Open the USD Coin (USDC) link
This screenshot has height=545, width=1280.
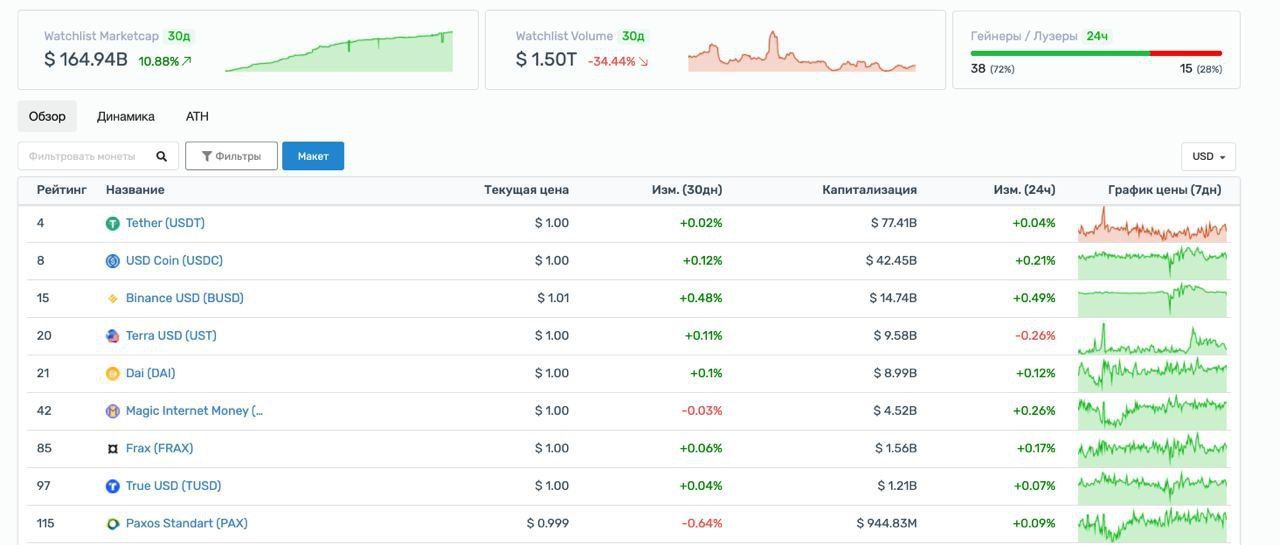pos(174,260)
